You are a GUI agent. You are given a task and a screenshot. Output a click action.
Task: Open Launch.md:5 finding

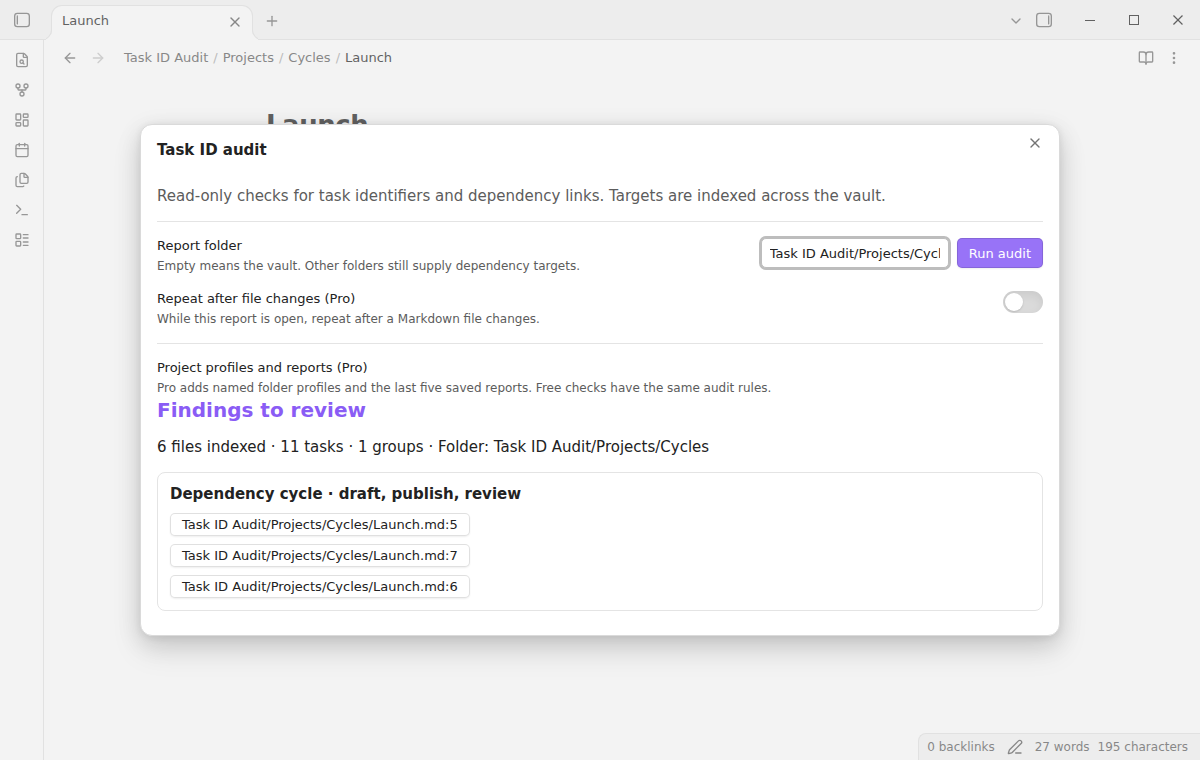click(320, 525)
